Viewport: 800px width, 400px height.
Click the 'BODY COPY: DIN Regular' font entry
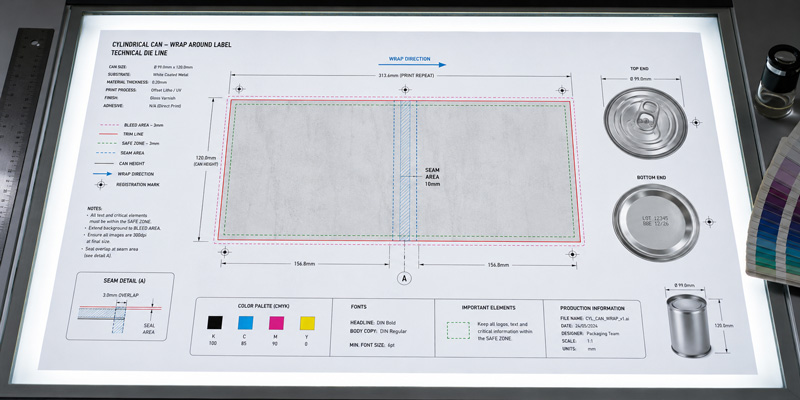coord(379,331)
